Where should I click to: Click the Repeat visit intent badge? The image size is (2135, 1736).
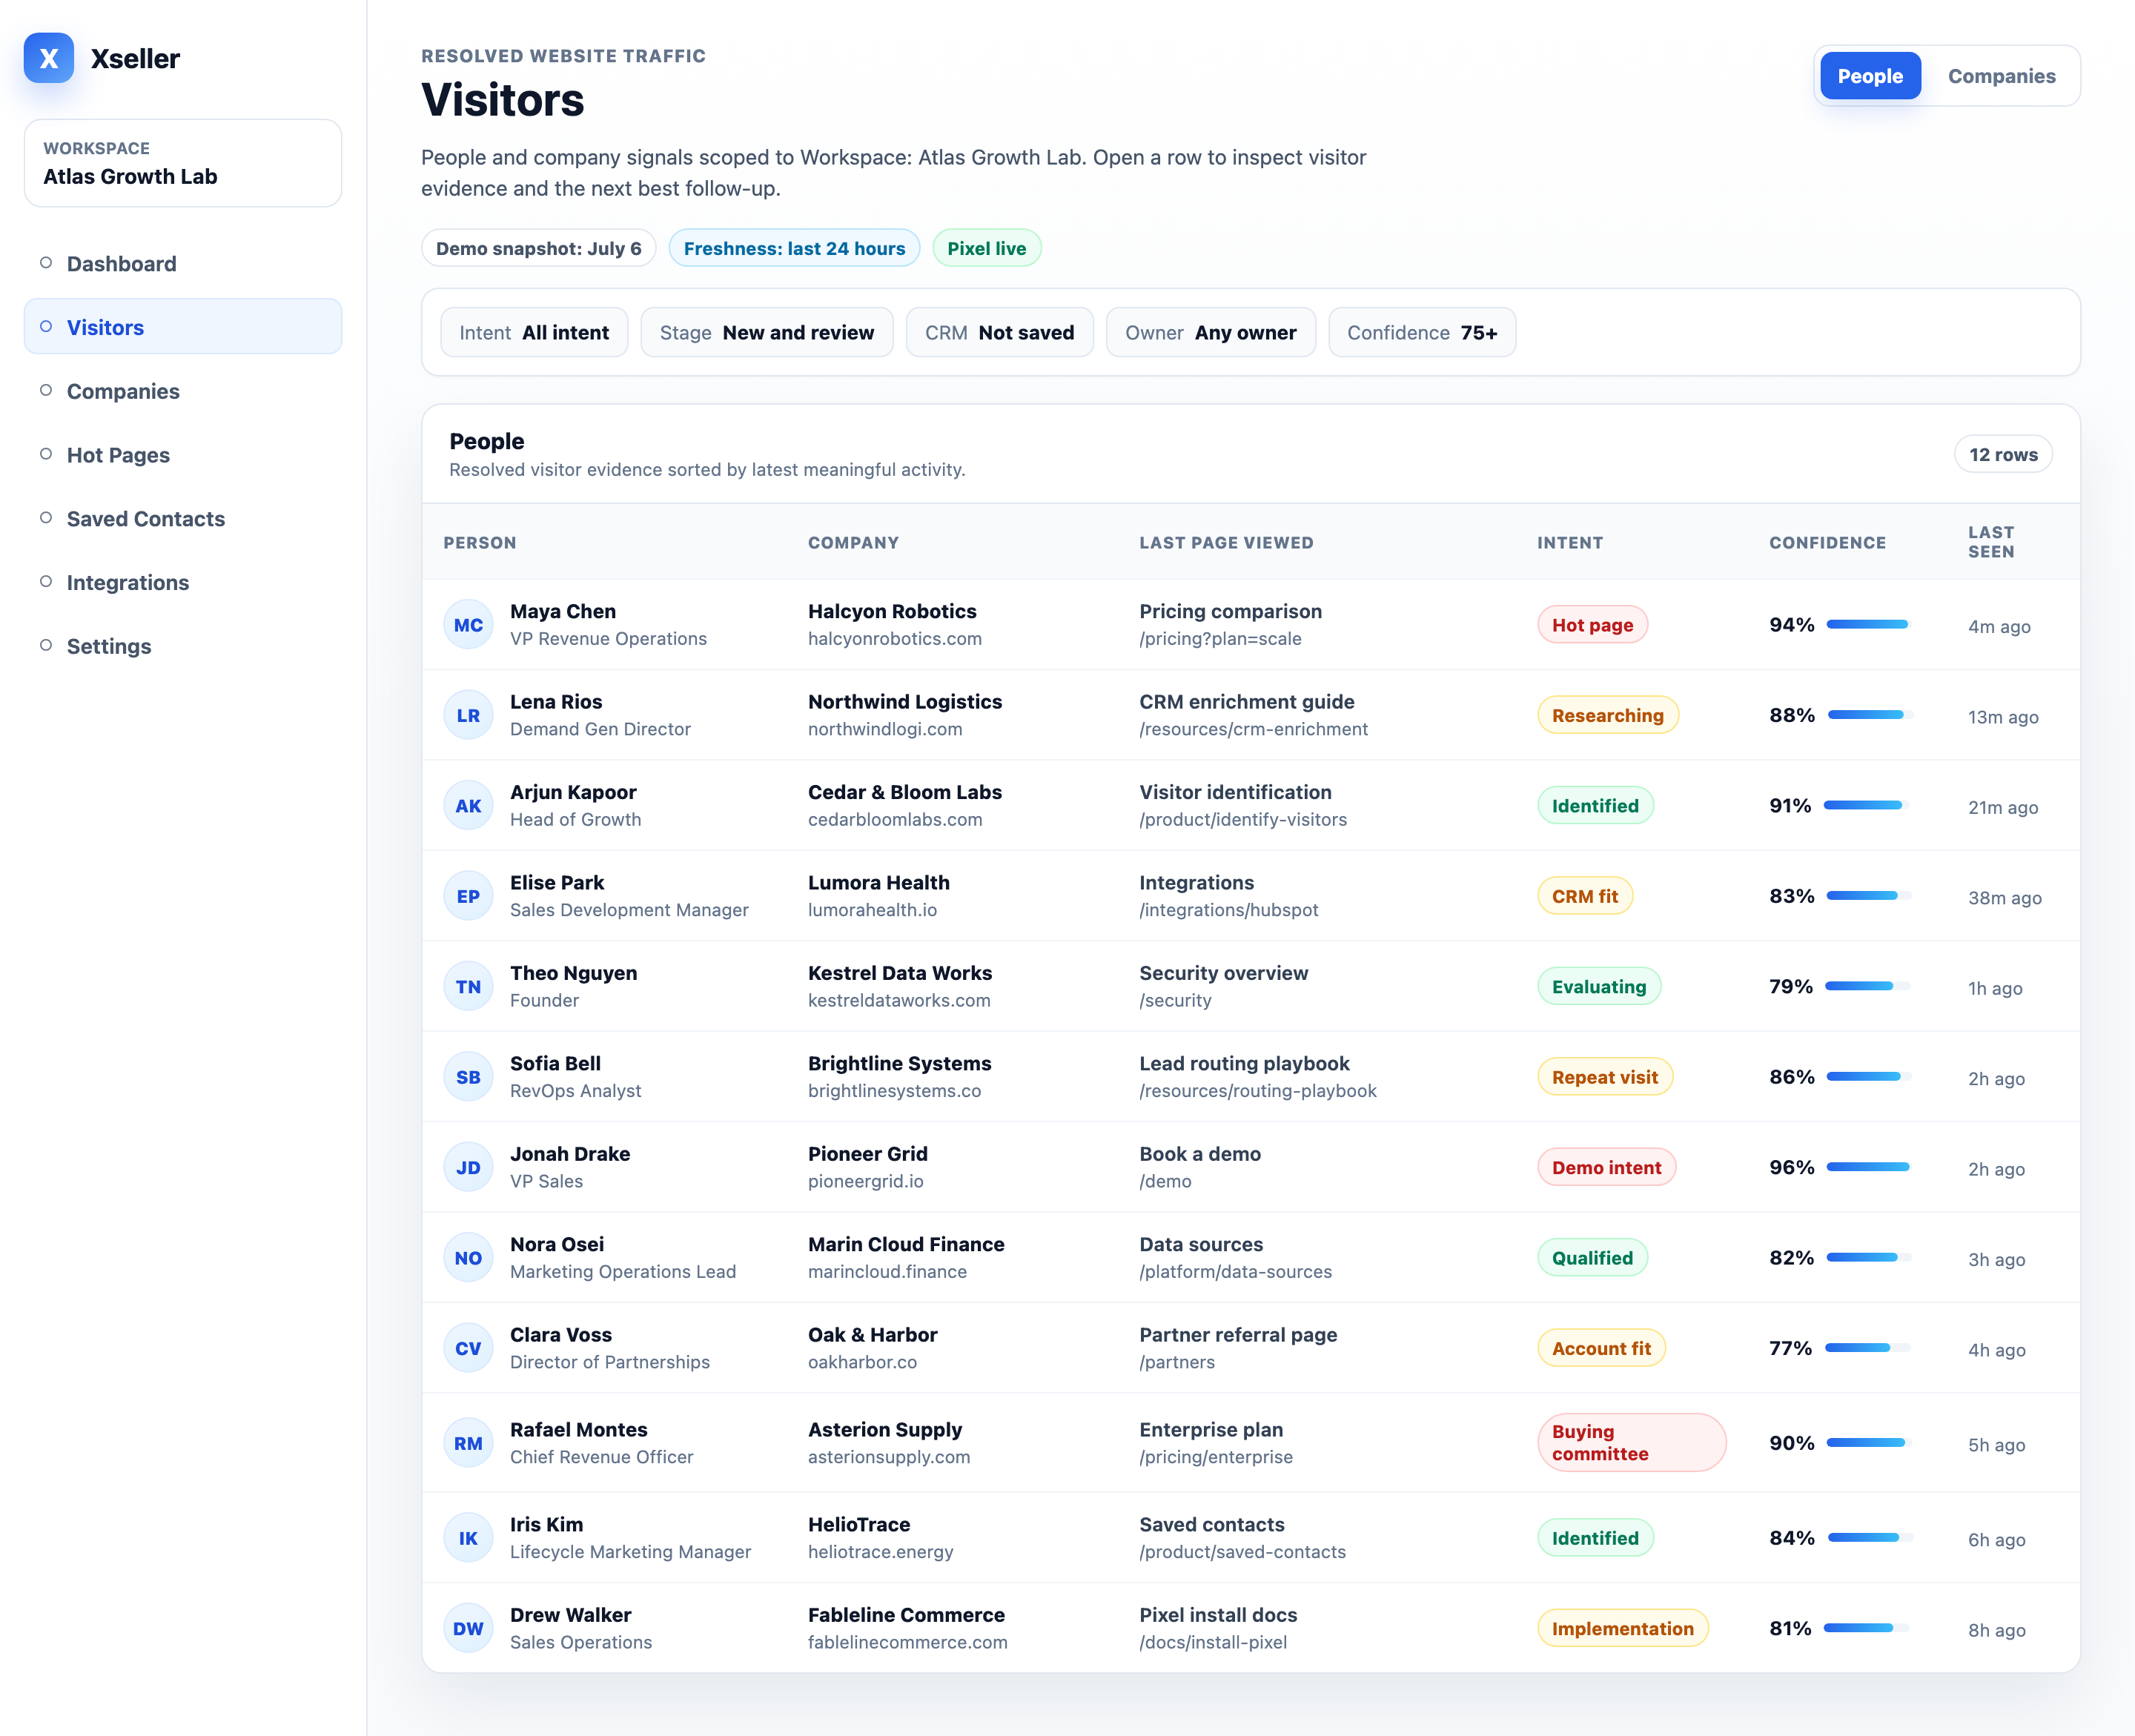[1604, 1077]
